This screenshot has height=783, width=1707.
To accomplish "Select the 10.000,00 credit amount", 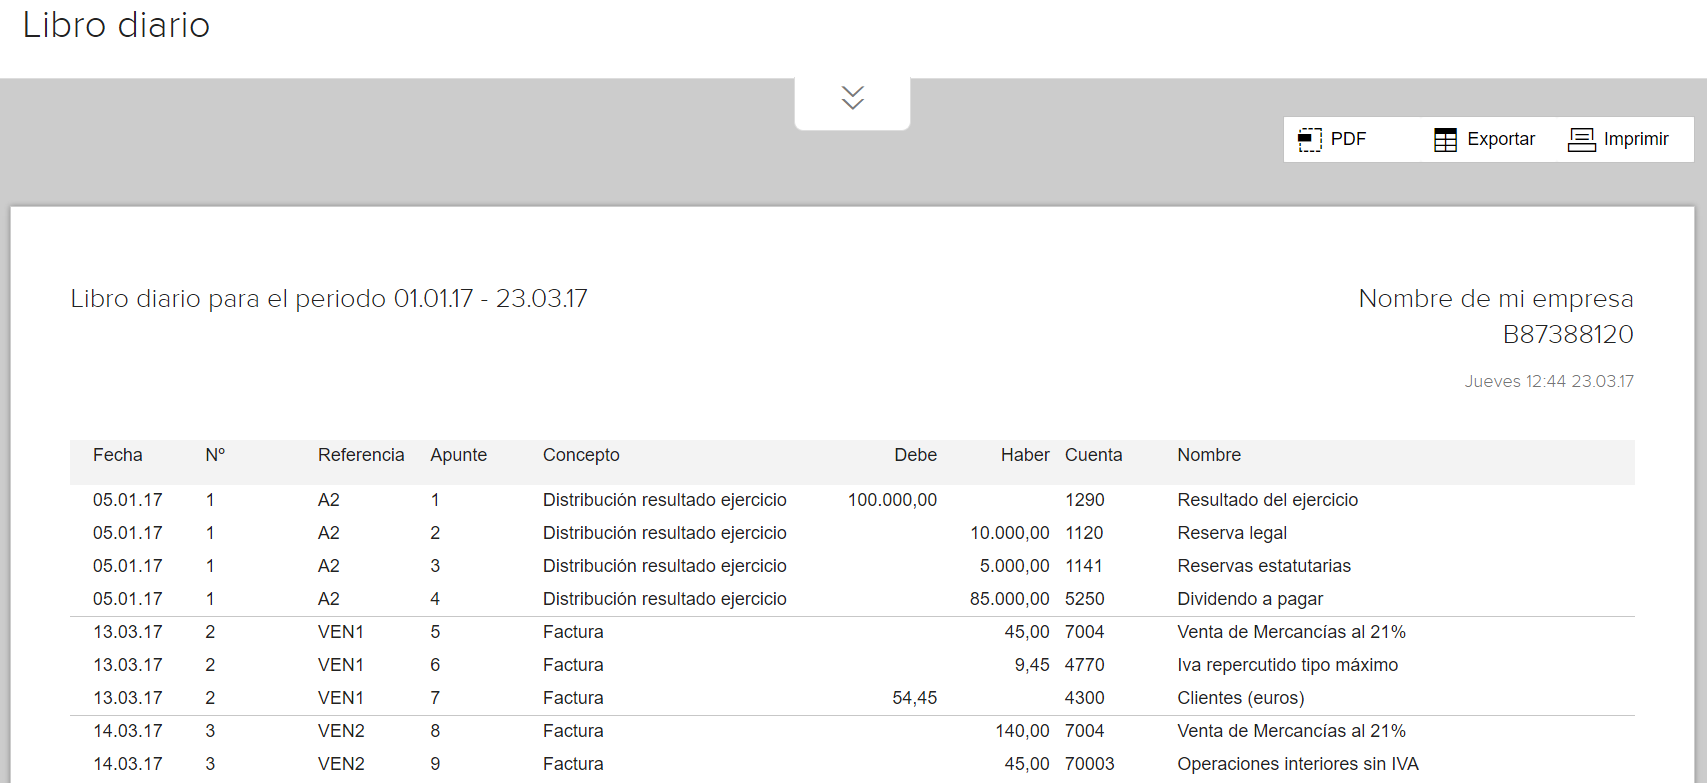I will [1010, 533].
